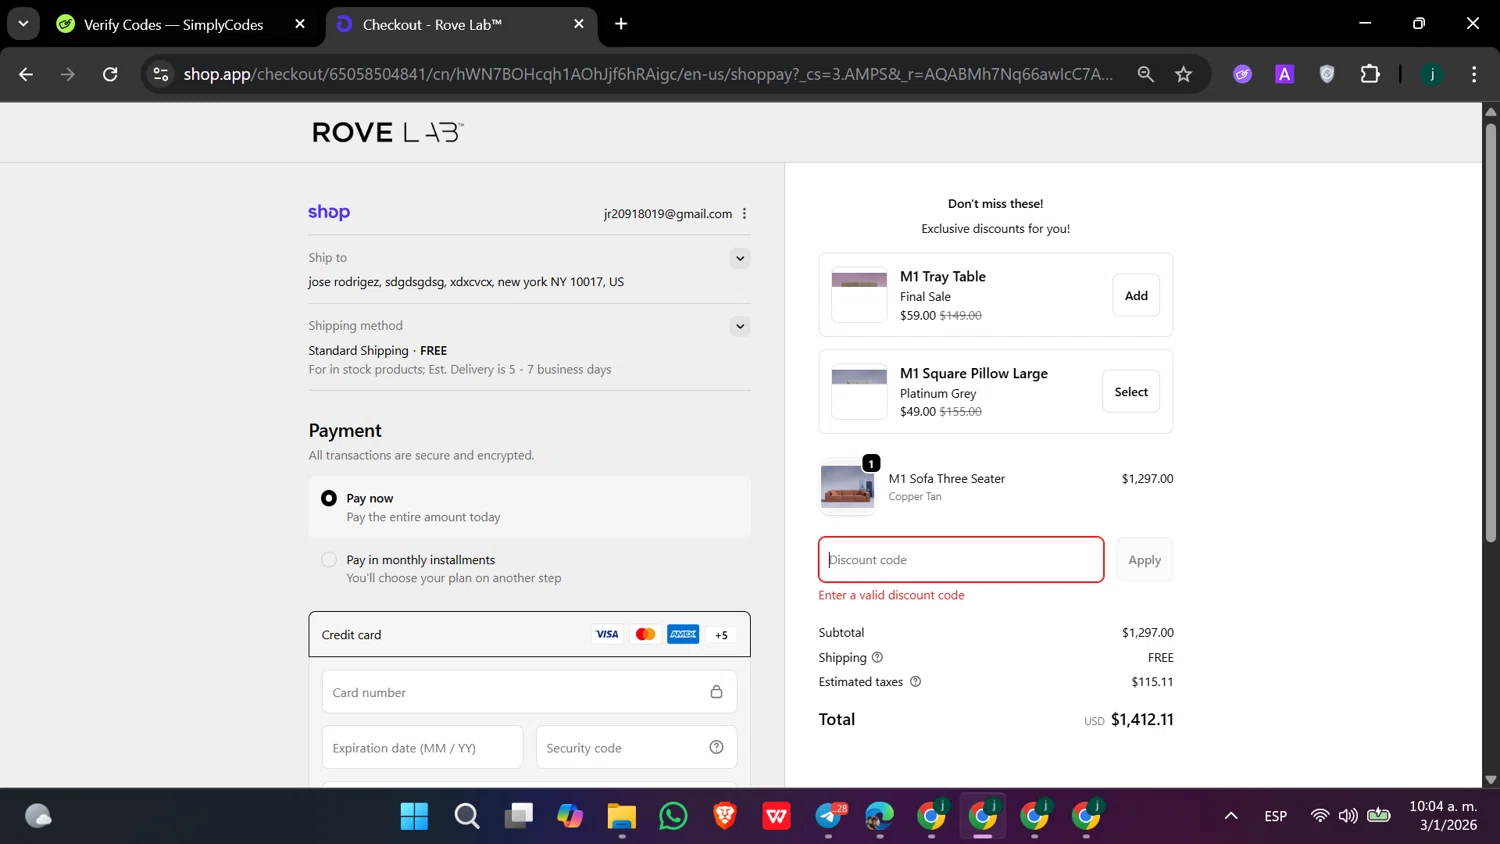Apply the discount code
Viewport: 1500px width, 844px height.
(1144, 560)
